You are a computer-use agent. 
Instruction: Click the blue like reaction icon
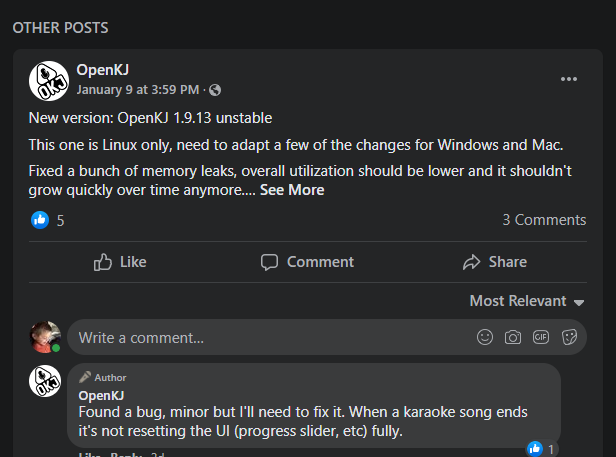point(40,219)
